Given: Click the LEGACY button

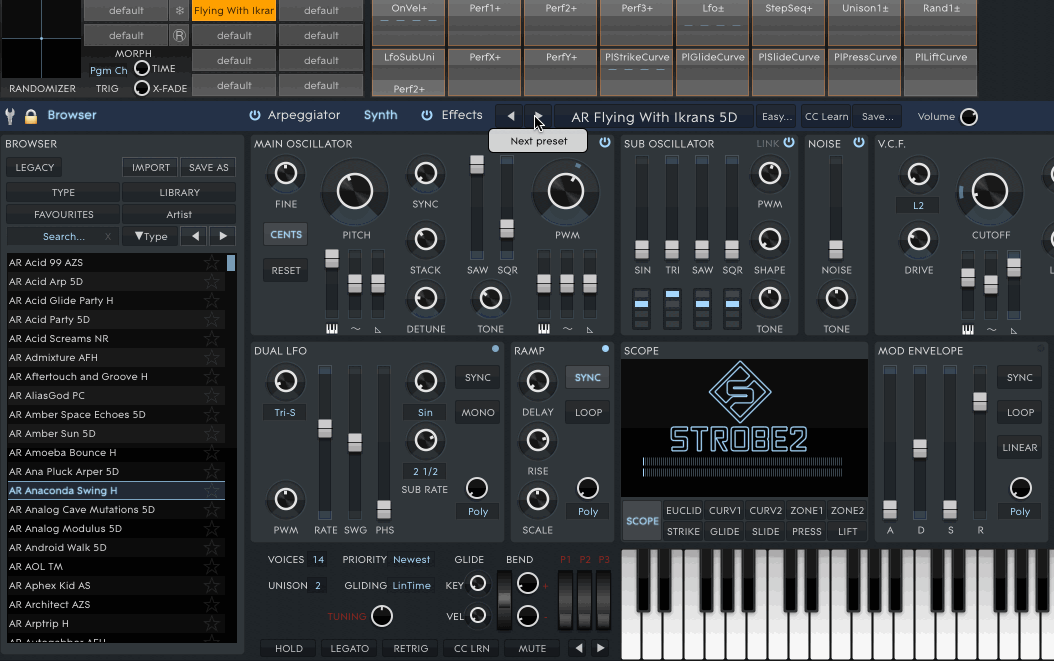Looking at the screenshot, I should click(x=34, y=167).
